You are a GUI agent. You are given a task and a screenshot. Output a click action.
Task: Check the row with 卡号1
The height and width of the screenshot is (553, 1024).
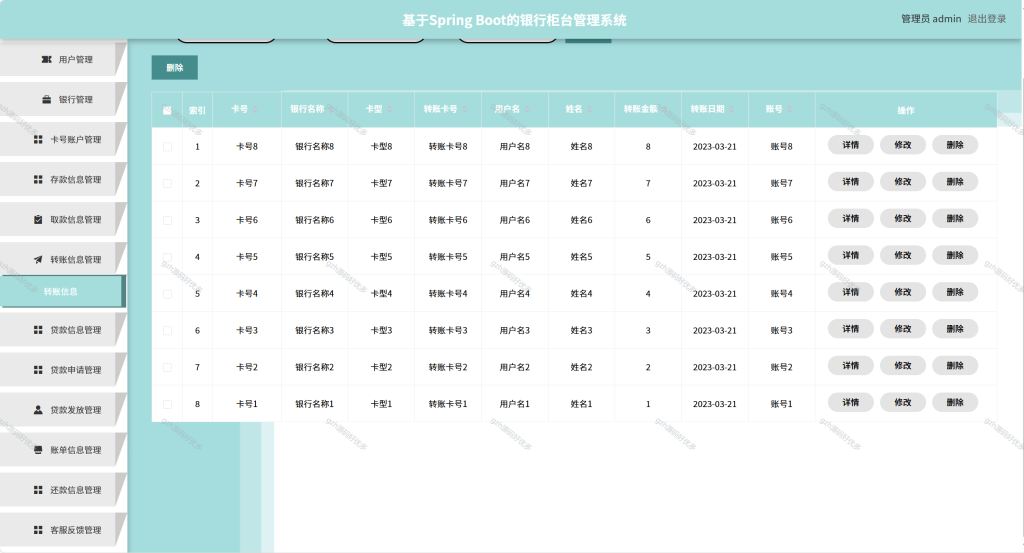click(x=167, y=404)
